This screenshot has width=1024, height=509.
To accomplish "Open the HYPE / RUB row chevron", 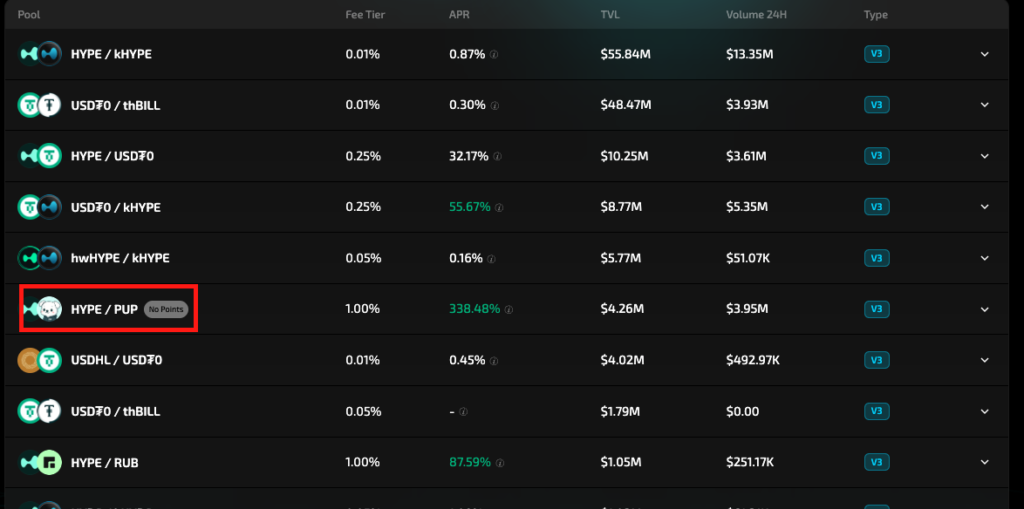I will [x=984, y=462].
